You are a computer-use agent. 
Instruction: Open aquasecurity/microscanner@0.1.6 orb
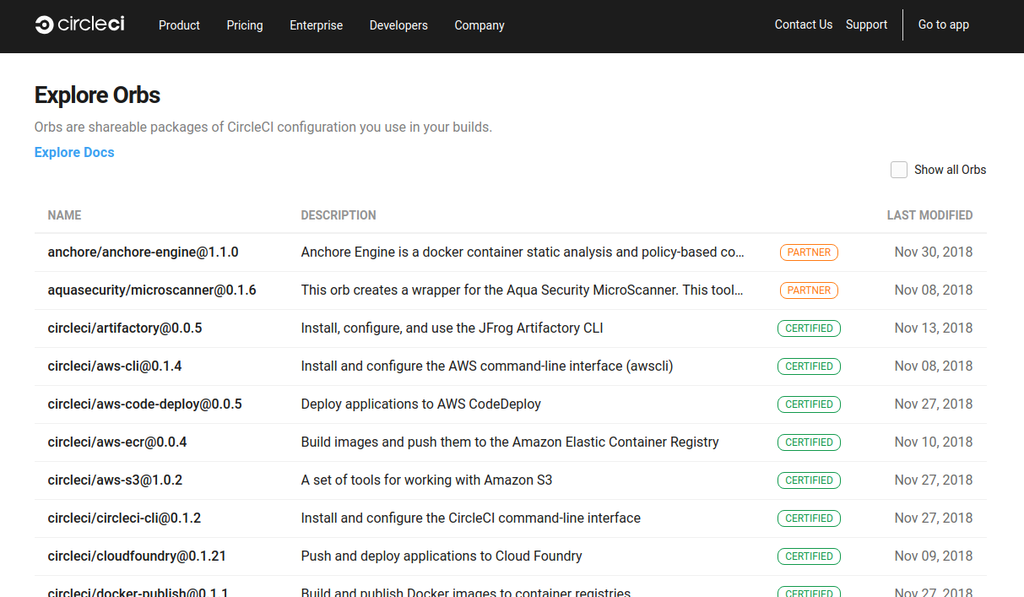coord(152,290)
